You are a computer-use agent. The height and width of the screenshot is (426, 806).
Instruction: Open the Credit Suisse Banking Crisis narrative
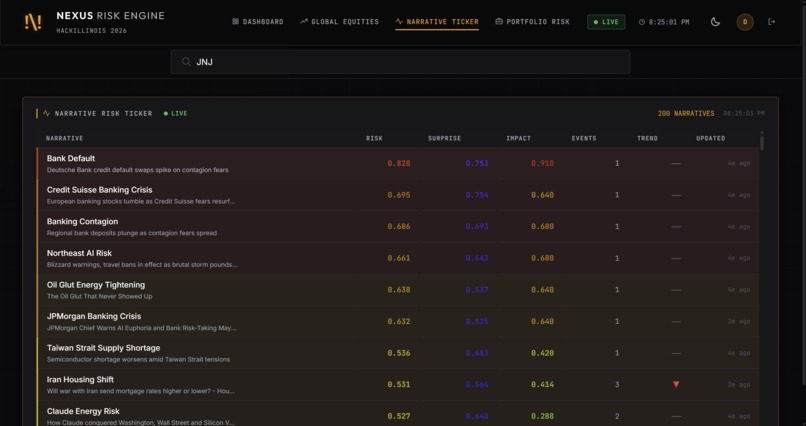398,195
